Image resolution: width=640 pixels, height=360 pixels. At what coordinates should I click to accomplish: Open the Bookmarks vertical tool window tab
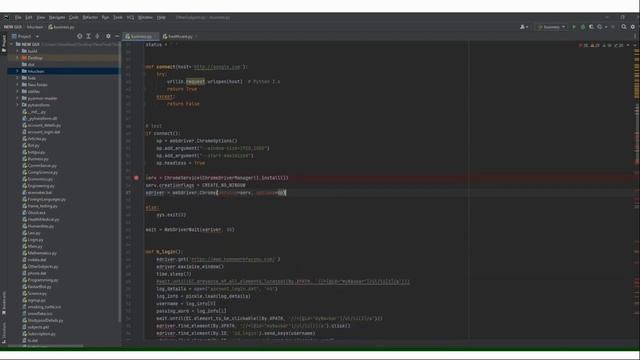4,303
